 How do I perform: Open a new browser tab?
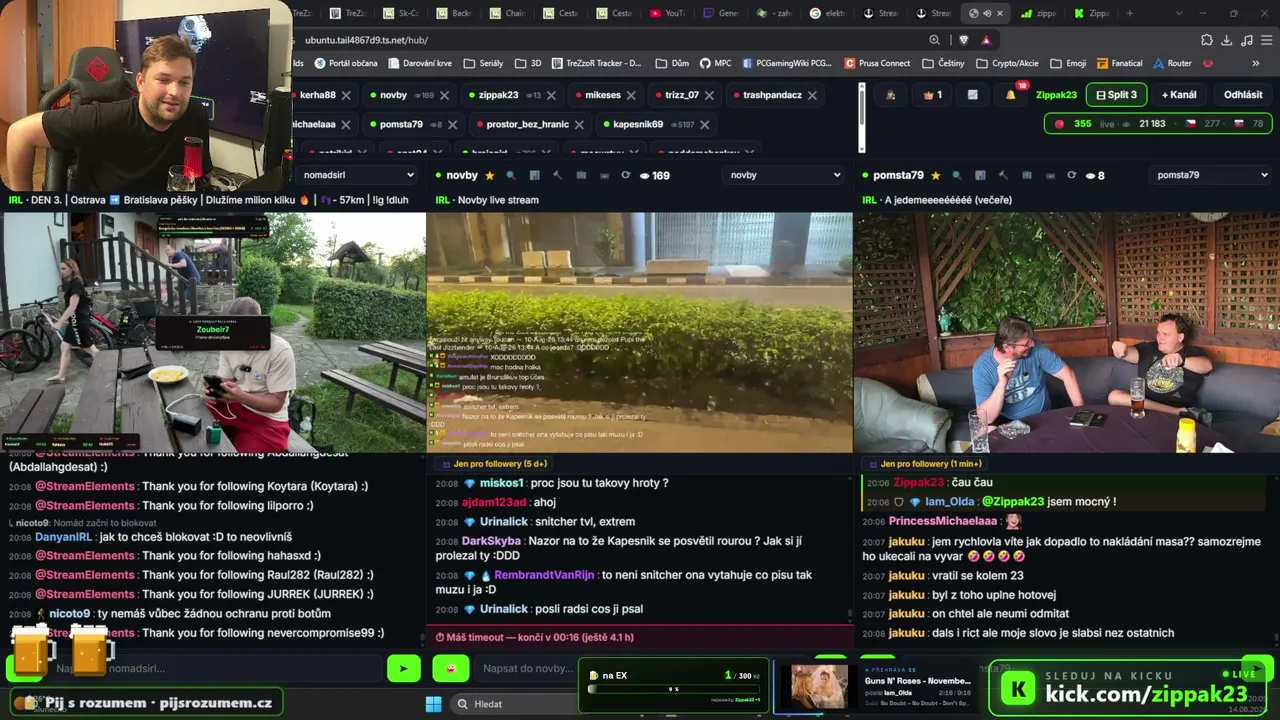1130,13
